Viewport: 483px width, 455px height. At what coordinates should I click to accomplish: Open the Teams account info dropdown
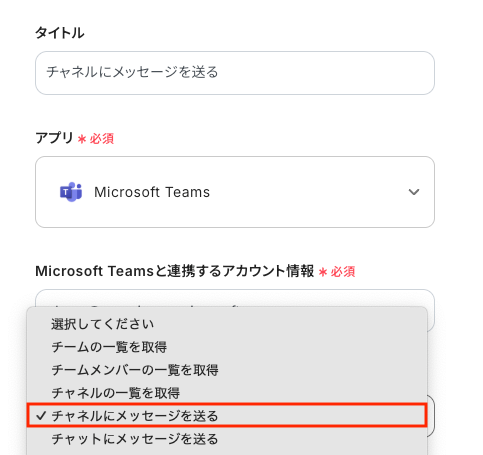235,298
